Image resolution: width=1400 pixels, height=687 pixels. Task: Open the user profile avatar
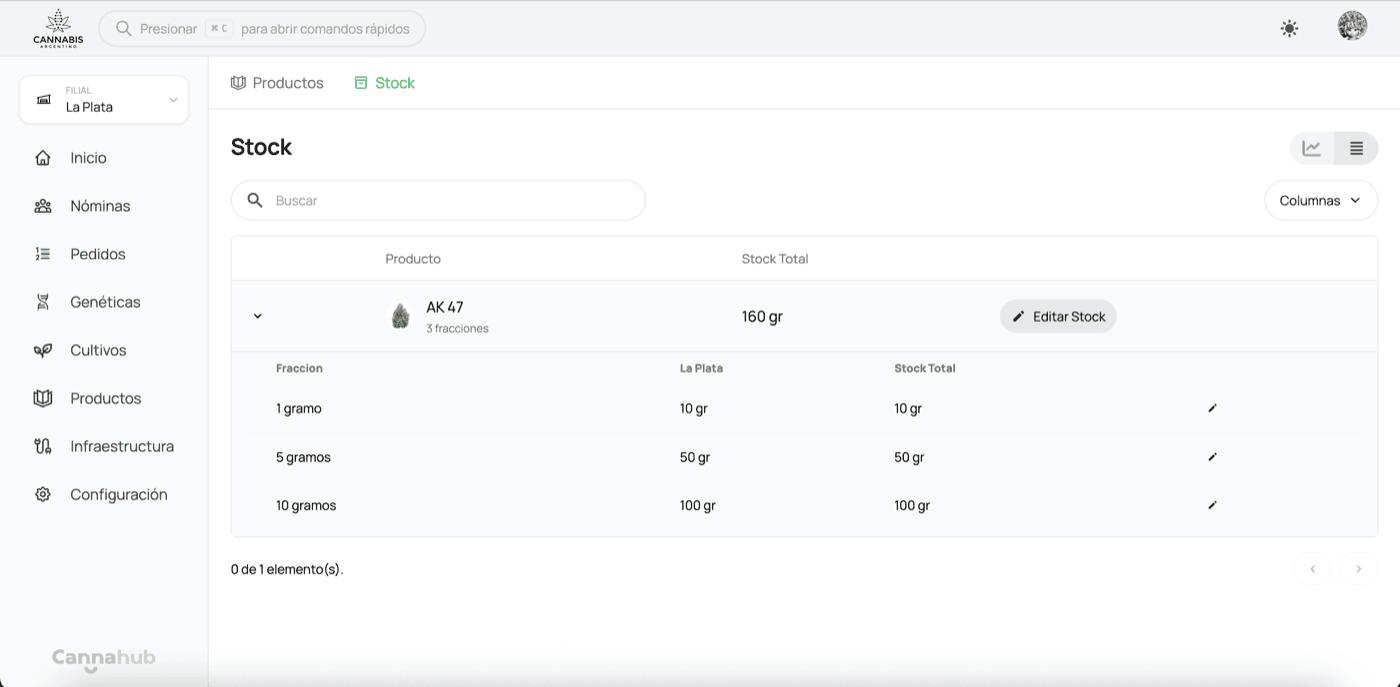tap(1352, 27)
